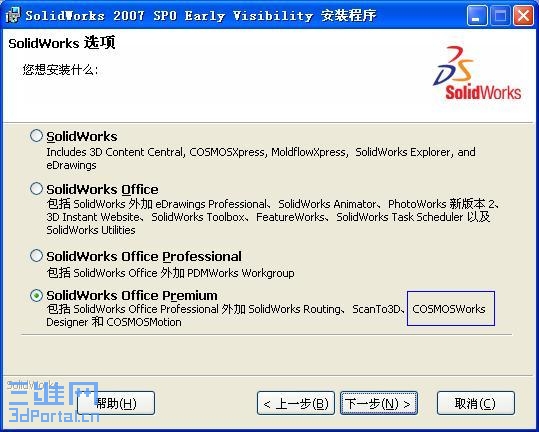Select the SolidWorks radio option
The height and width of the screenshot is (432, 539).
click(36, 136)
